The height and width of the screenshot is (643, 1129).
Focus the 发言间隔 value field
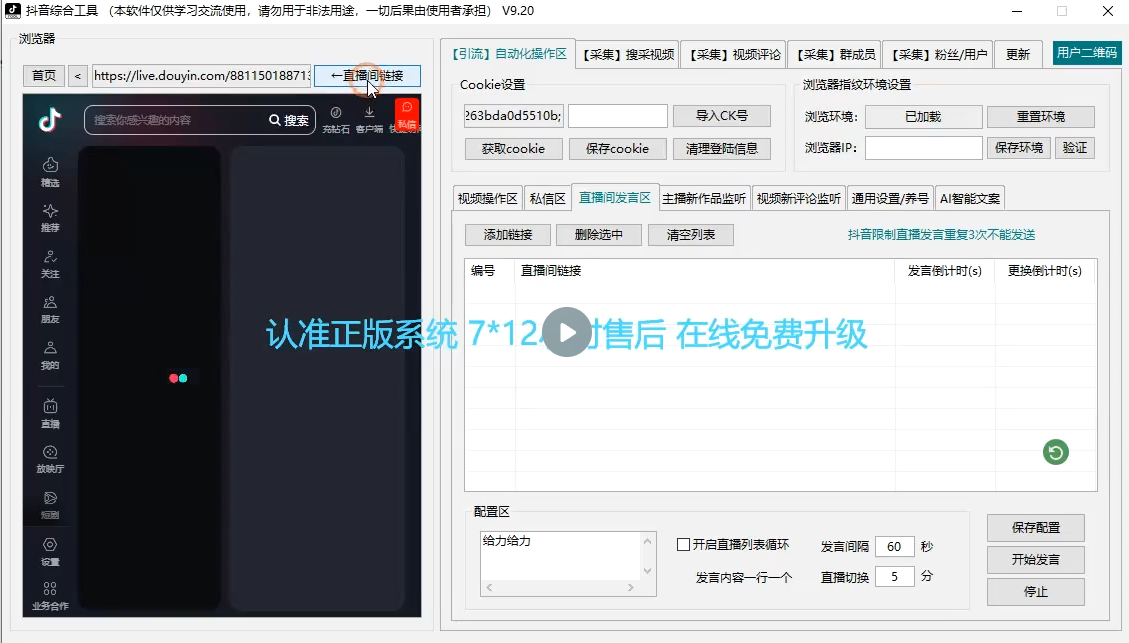[x=894, y=547]
